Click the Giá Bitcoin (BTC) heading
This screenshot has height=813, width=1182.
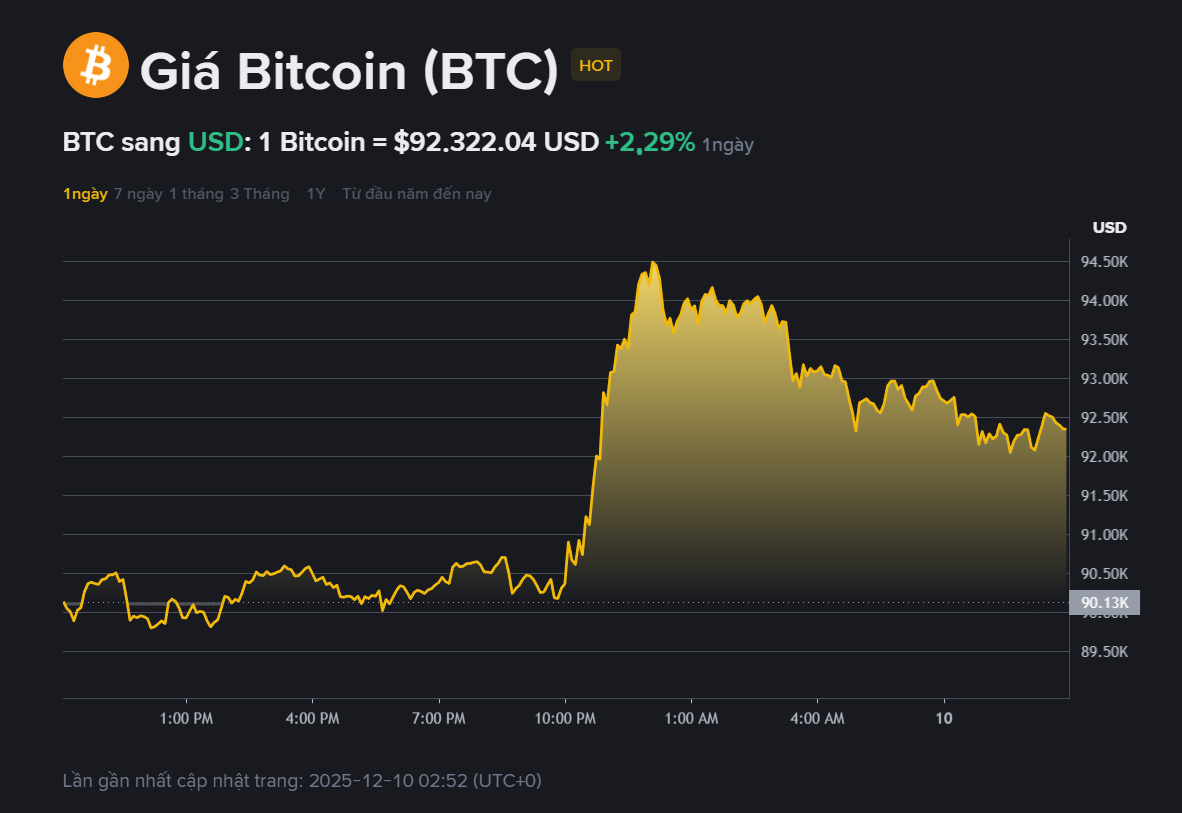tap(348, 71)
